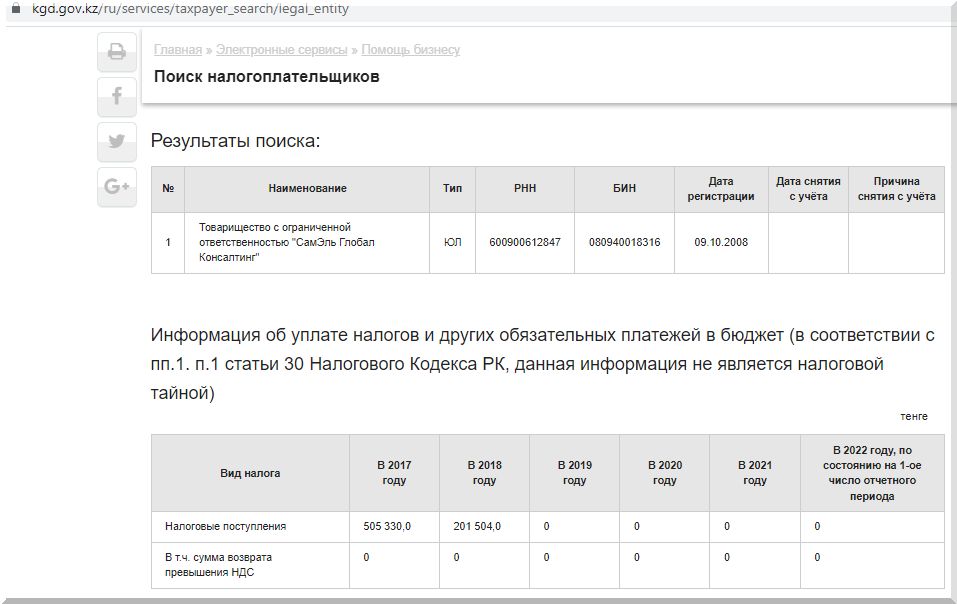Click the Дата регистрации column header
957x604 pixels.
point(721,189)
